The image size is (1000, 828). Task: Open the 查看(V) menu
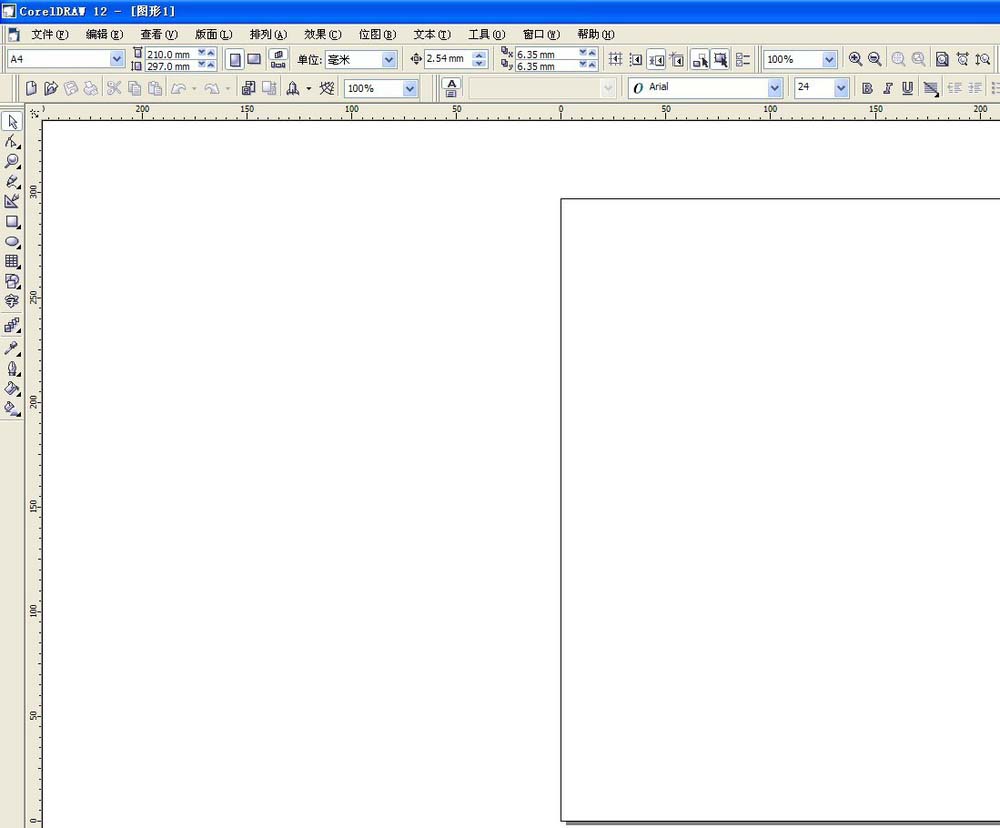click(159, 34)
